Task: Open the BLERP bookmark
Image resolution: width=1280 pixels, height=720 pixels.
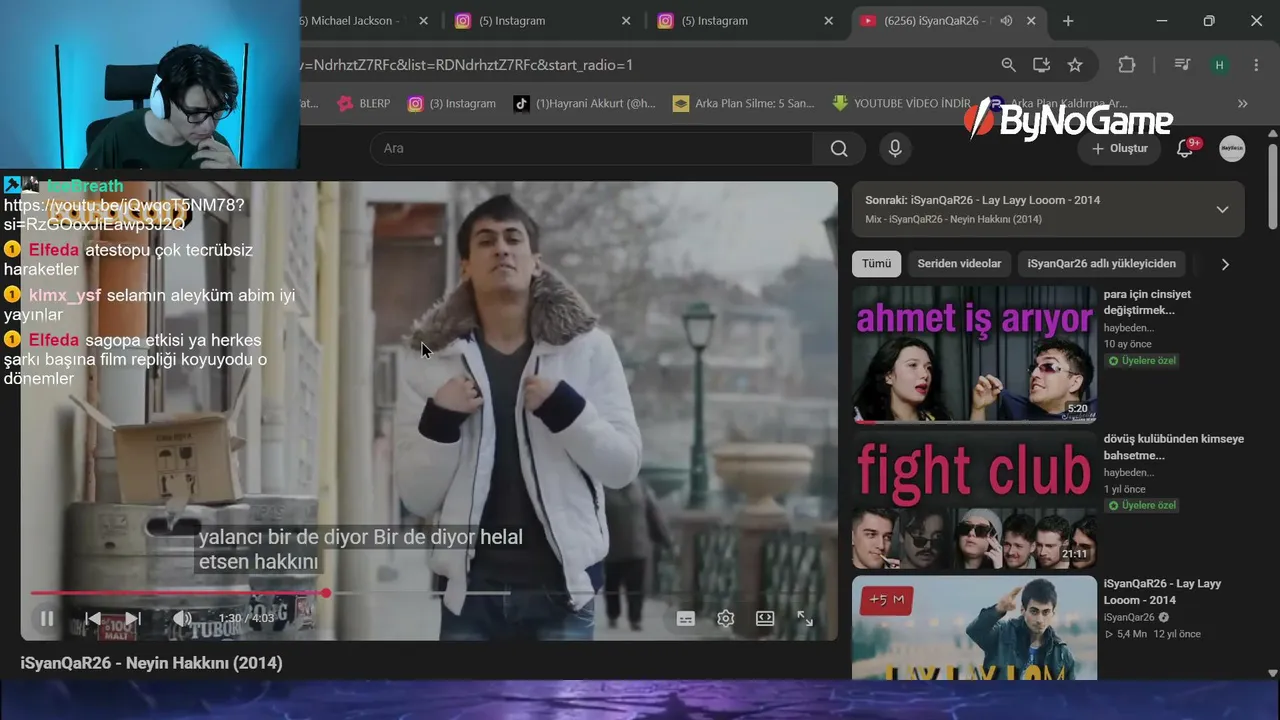Action: click(364, 103)
